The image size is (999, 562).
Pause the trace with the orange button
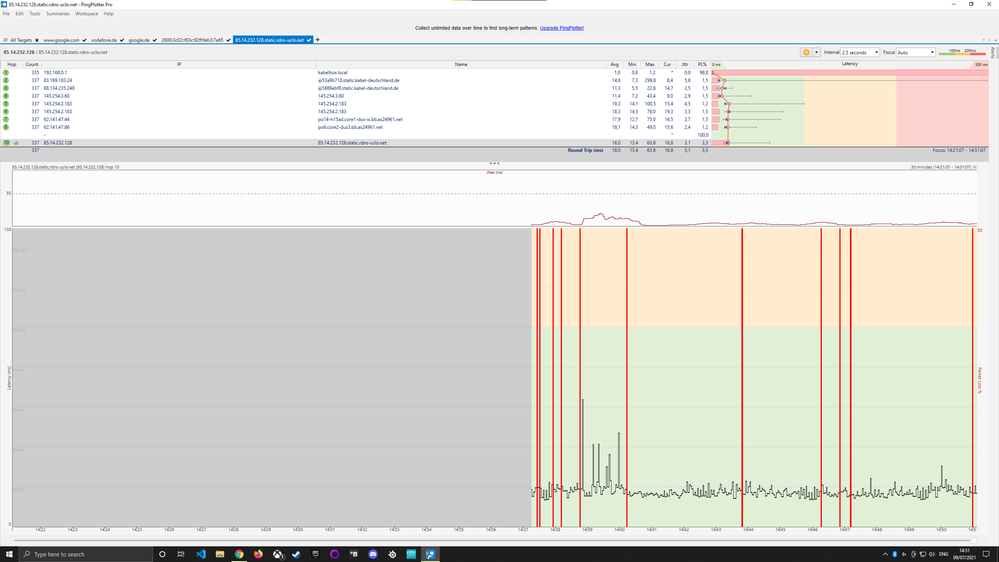[805, 52]
